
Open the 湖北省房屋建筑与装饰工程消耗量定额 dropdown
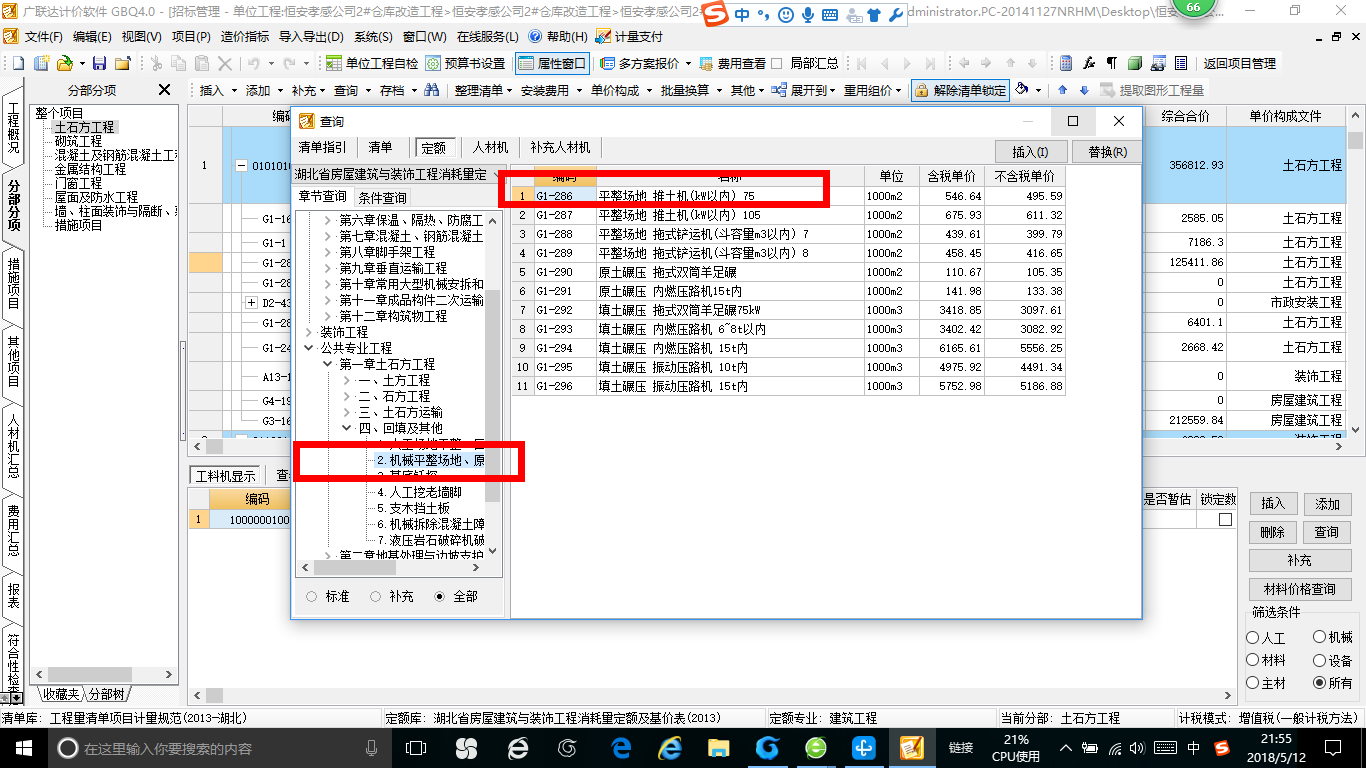point(400,174)
